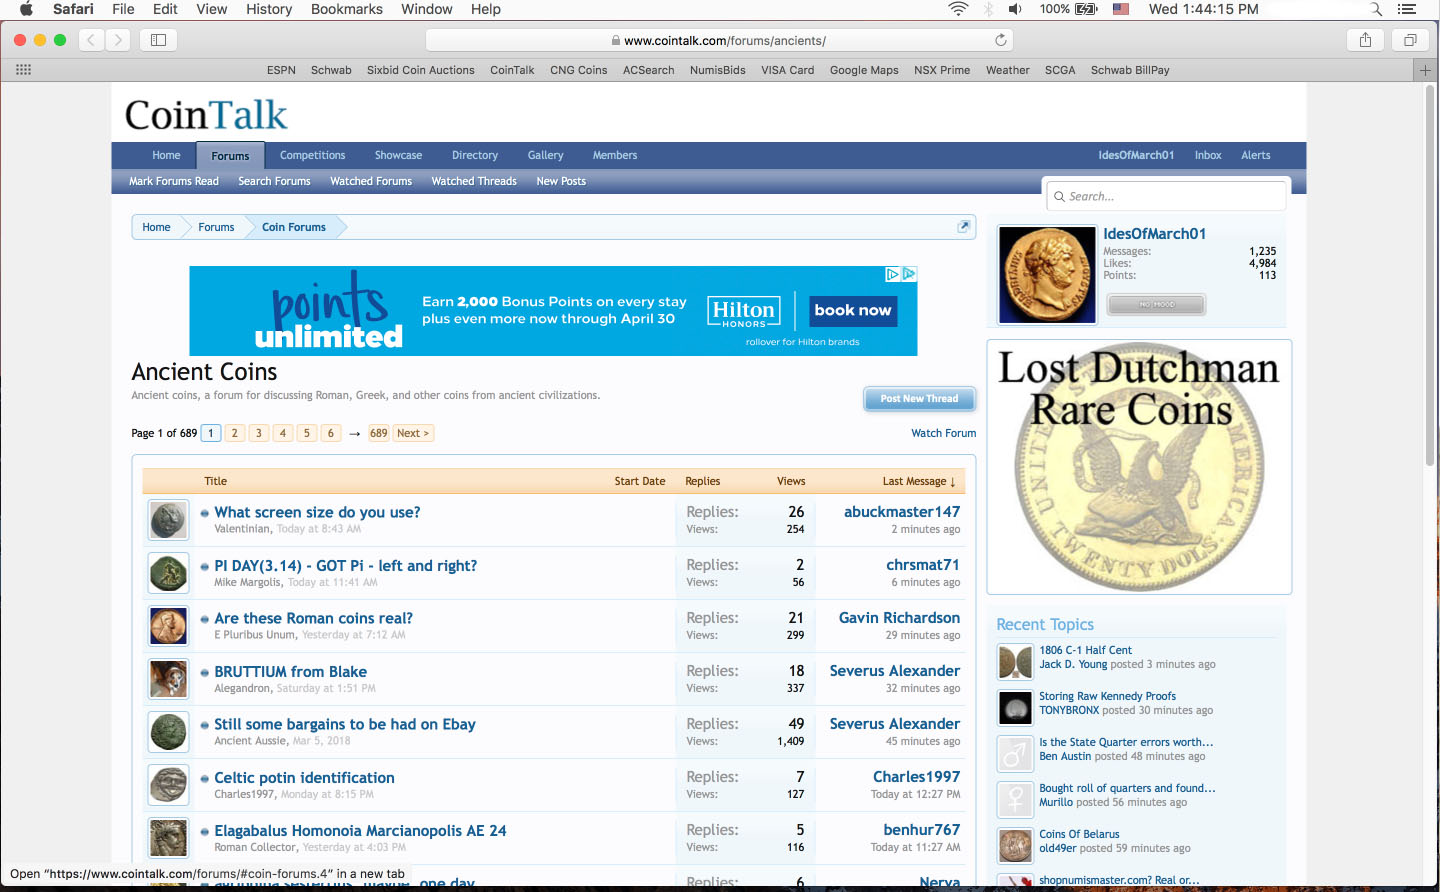Open Notification Center icon
1440x892 pixels.
click(1407, 9)
